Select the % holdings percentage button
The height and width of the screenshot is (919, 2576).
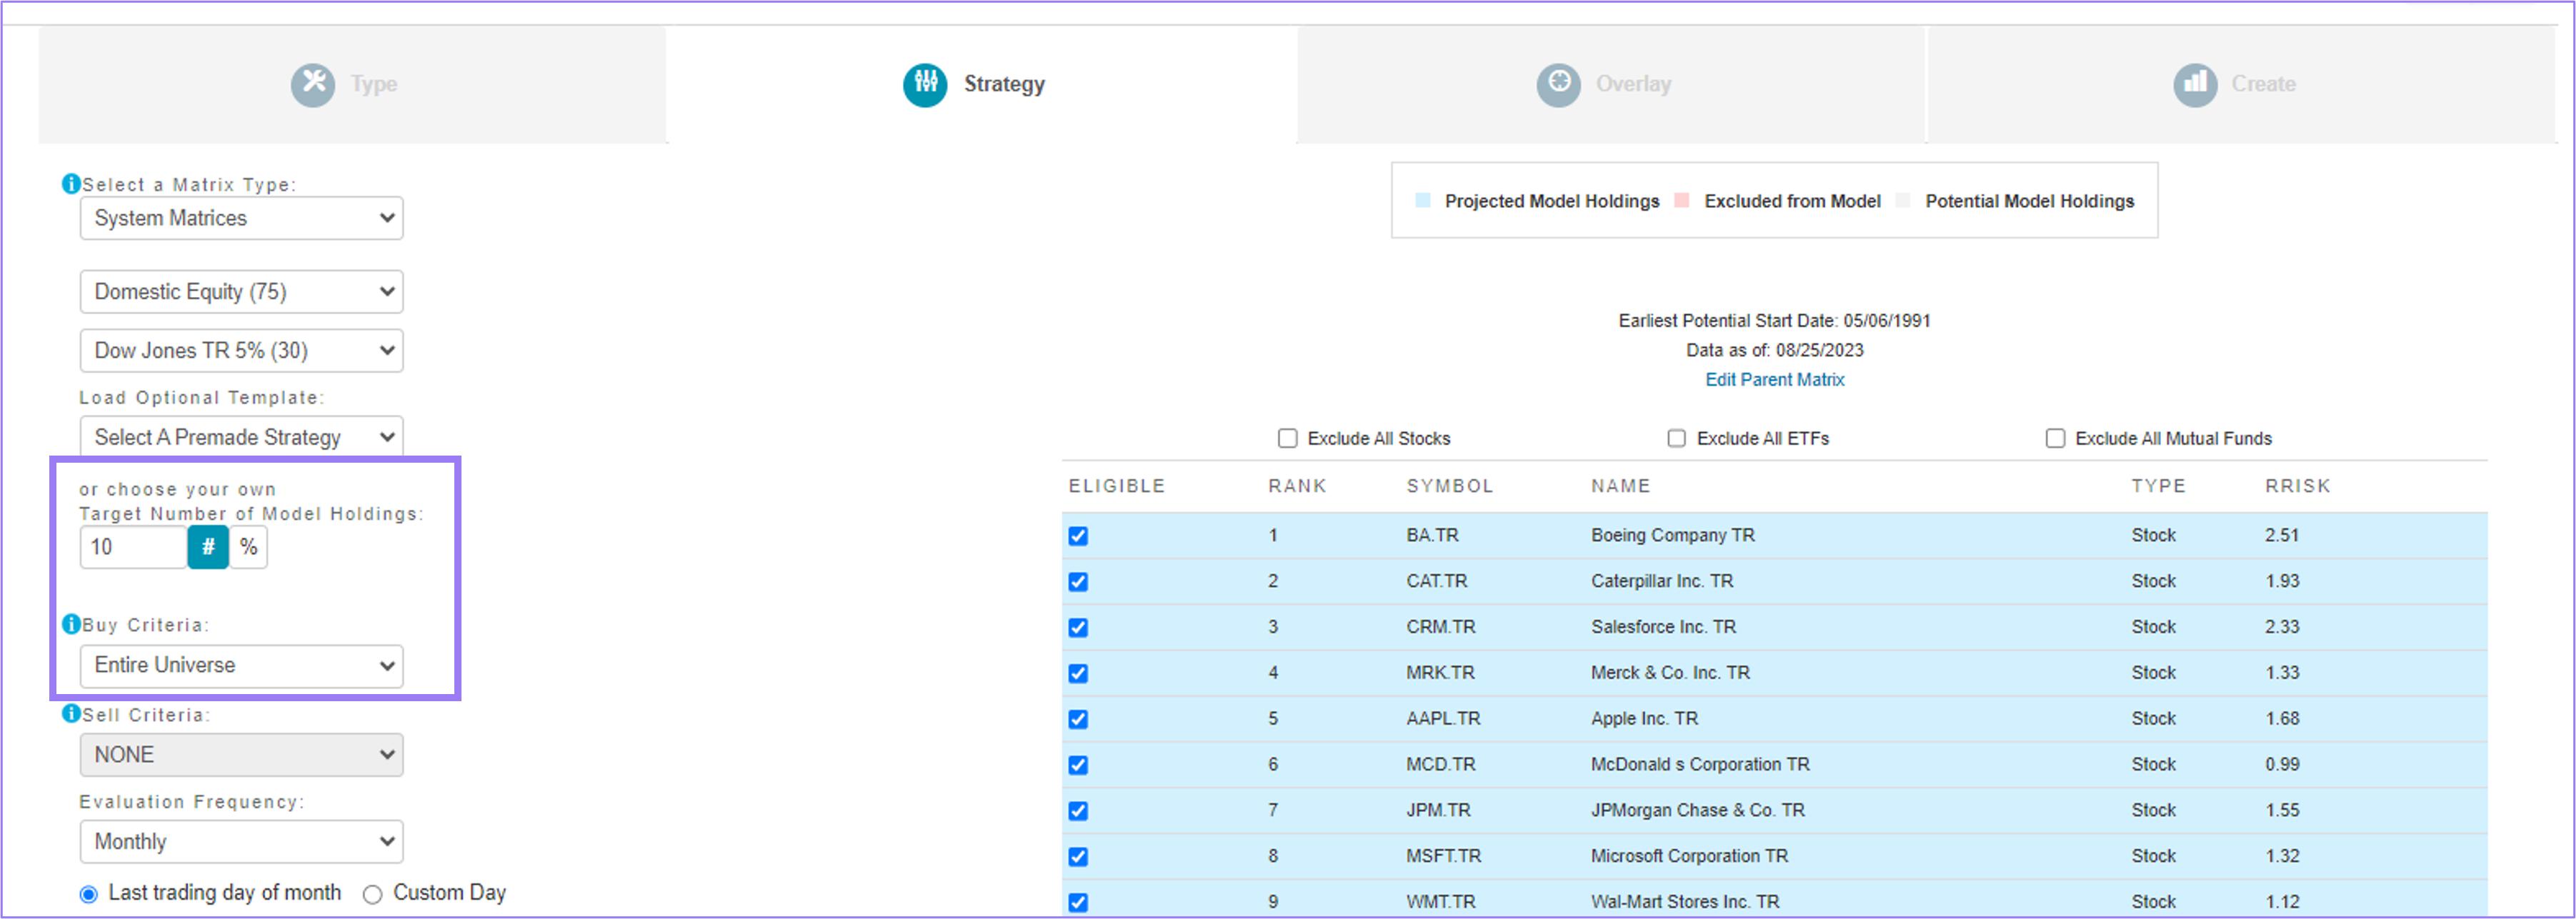tap(249, 547)
